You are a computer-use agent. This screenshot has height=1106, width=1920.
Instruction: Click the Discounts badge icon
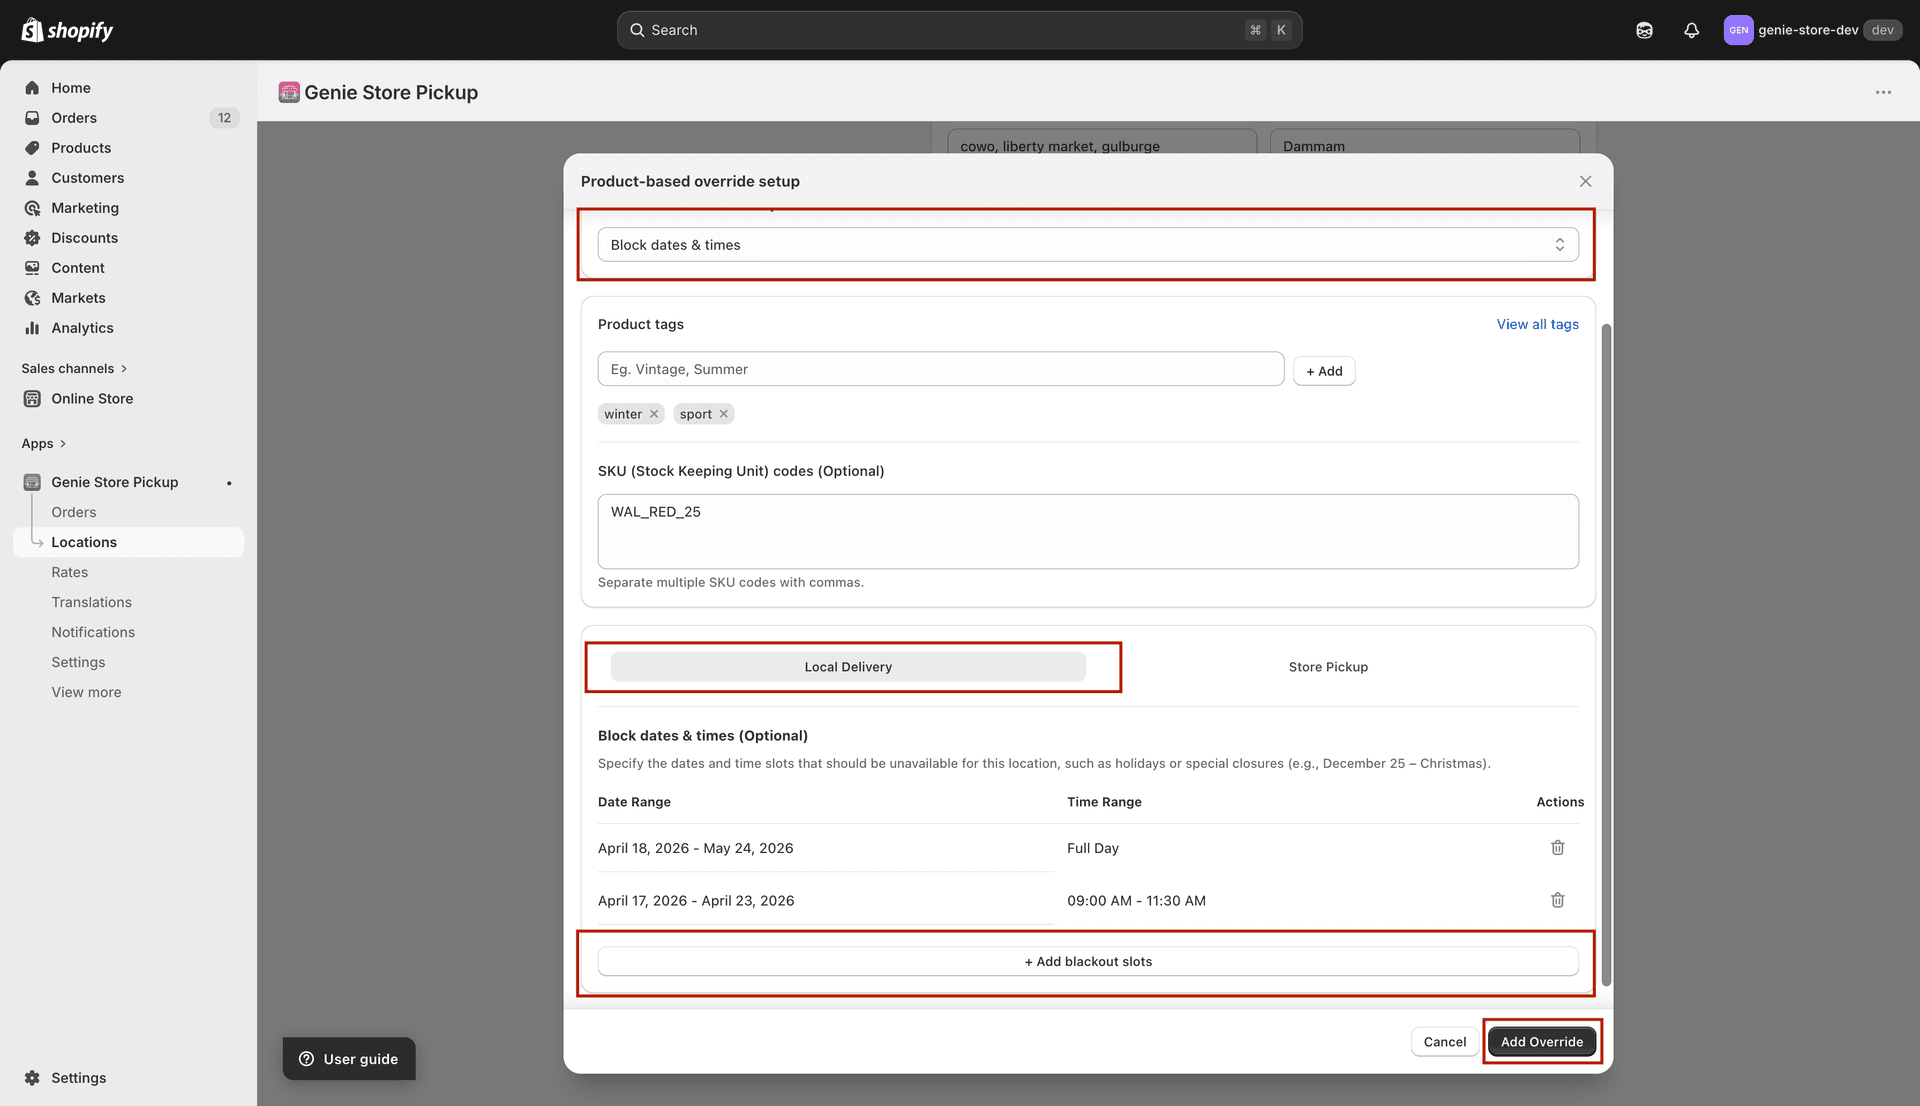[32, 238]
